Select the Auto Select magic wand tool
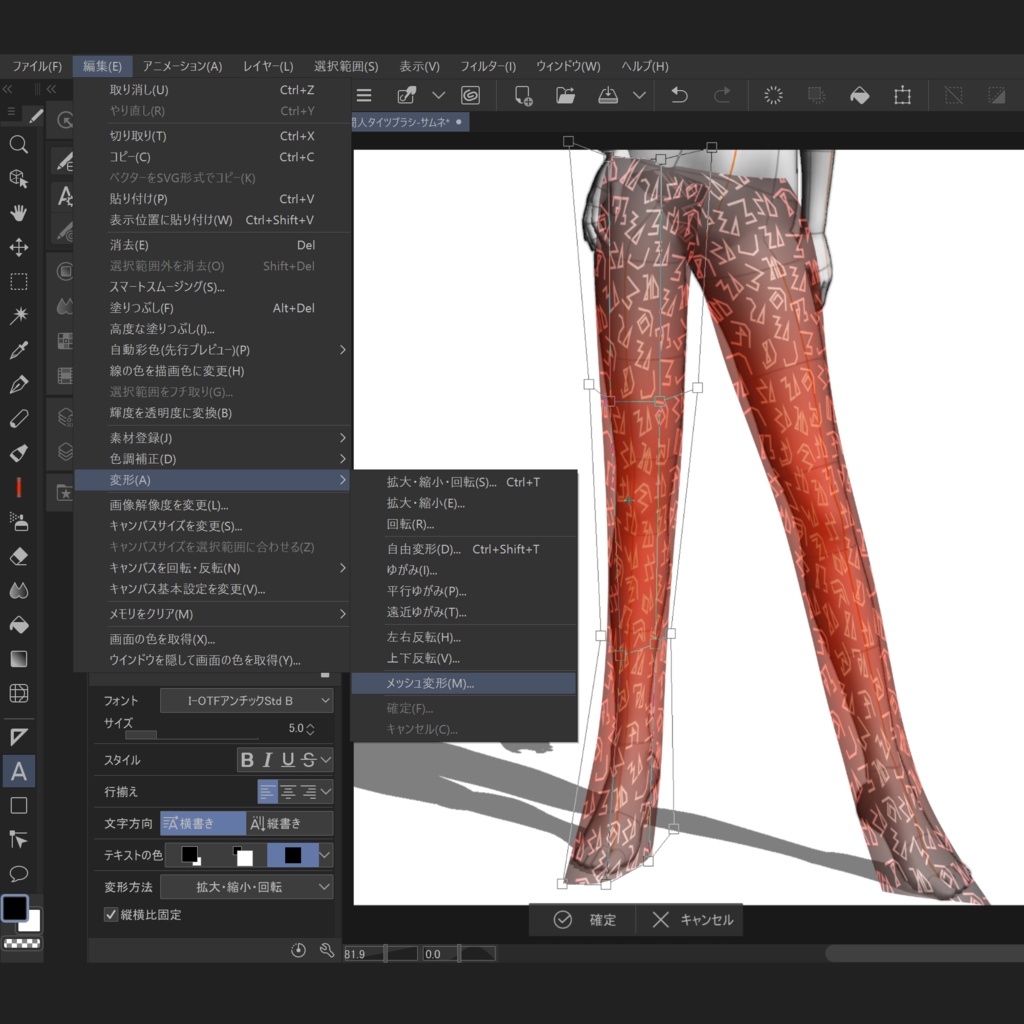Image resolution: width=1024 pixels, height=1024 pixels. click(x=18, y=316)
